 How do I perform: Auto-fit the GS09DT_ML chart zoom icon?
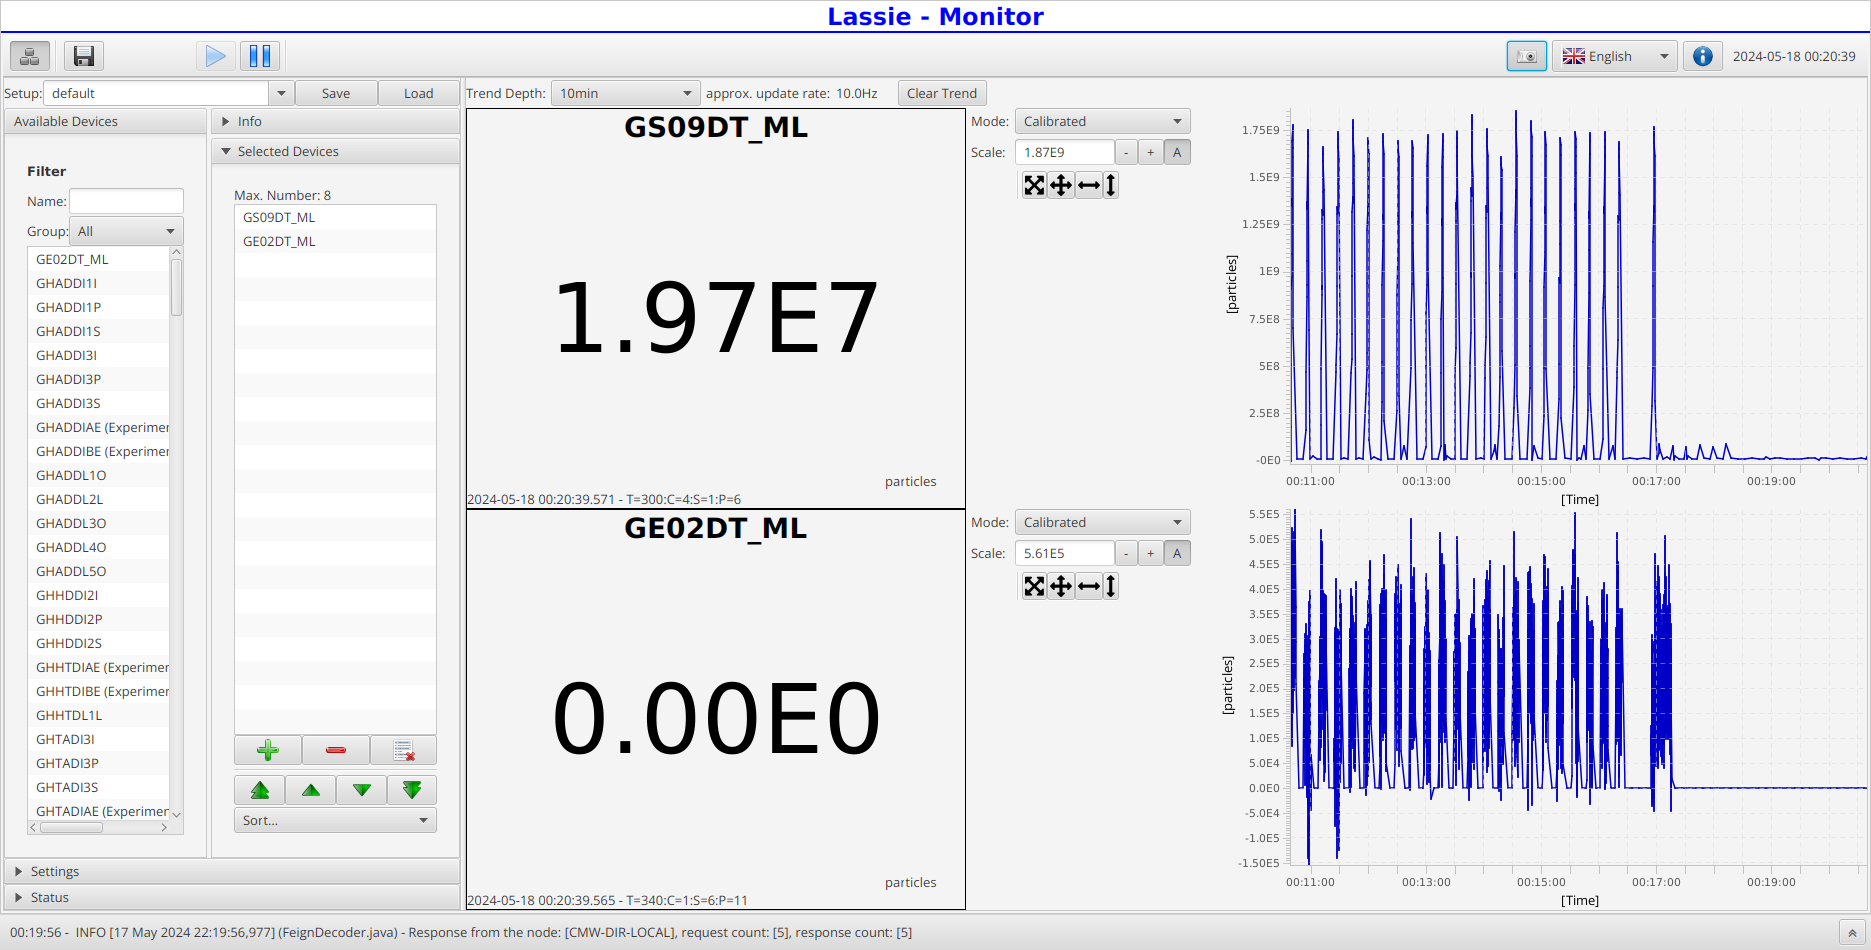tap(1034, 185)
